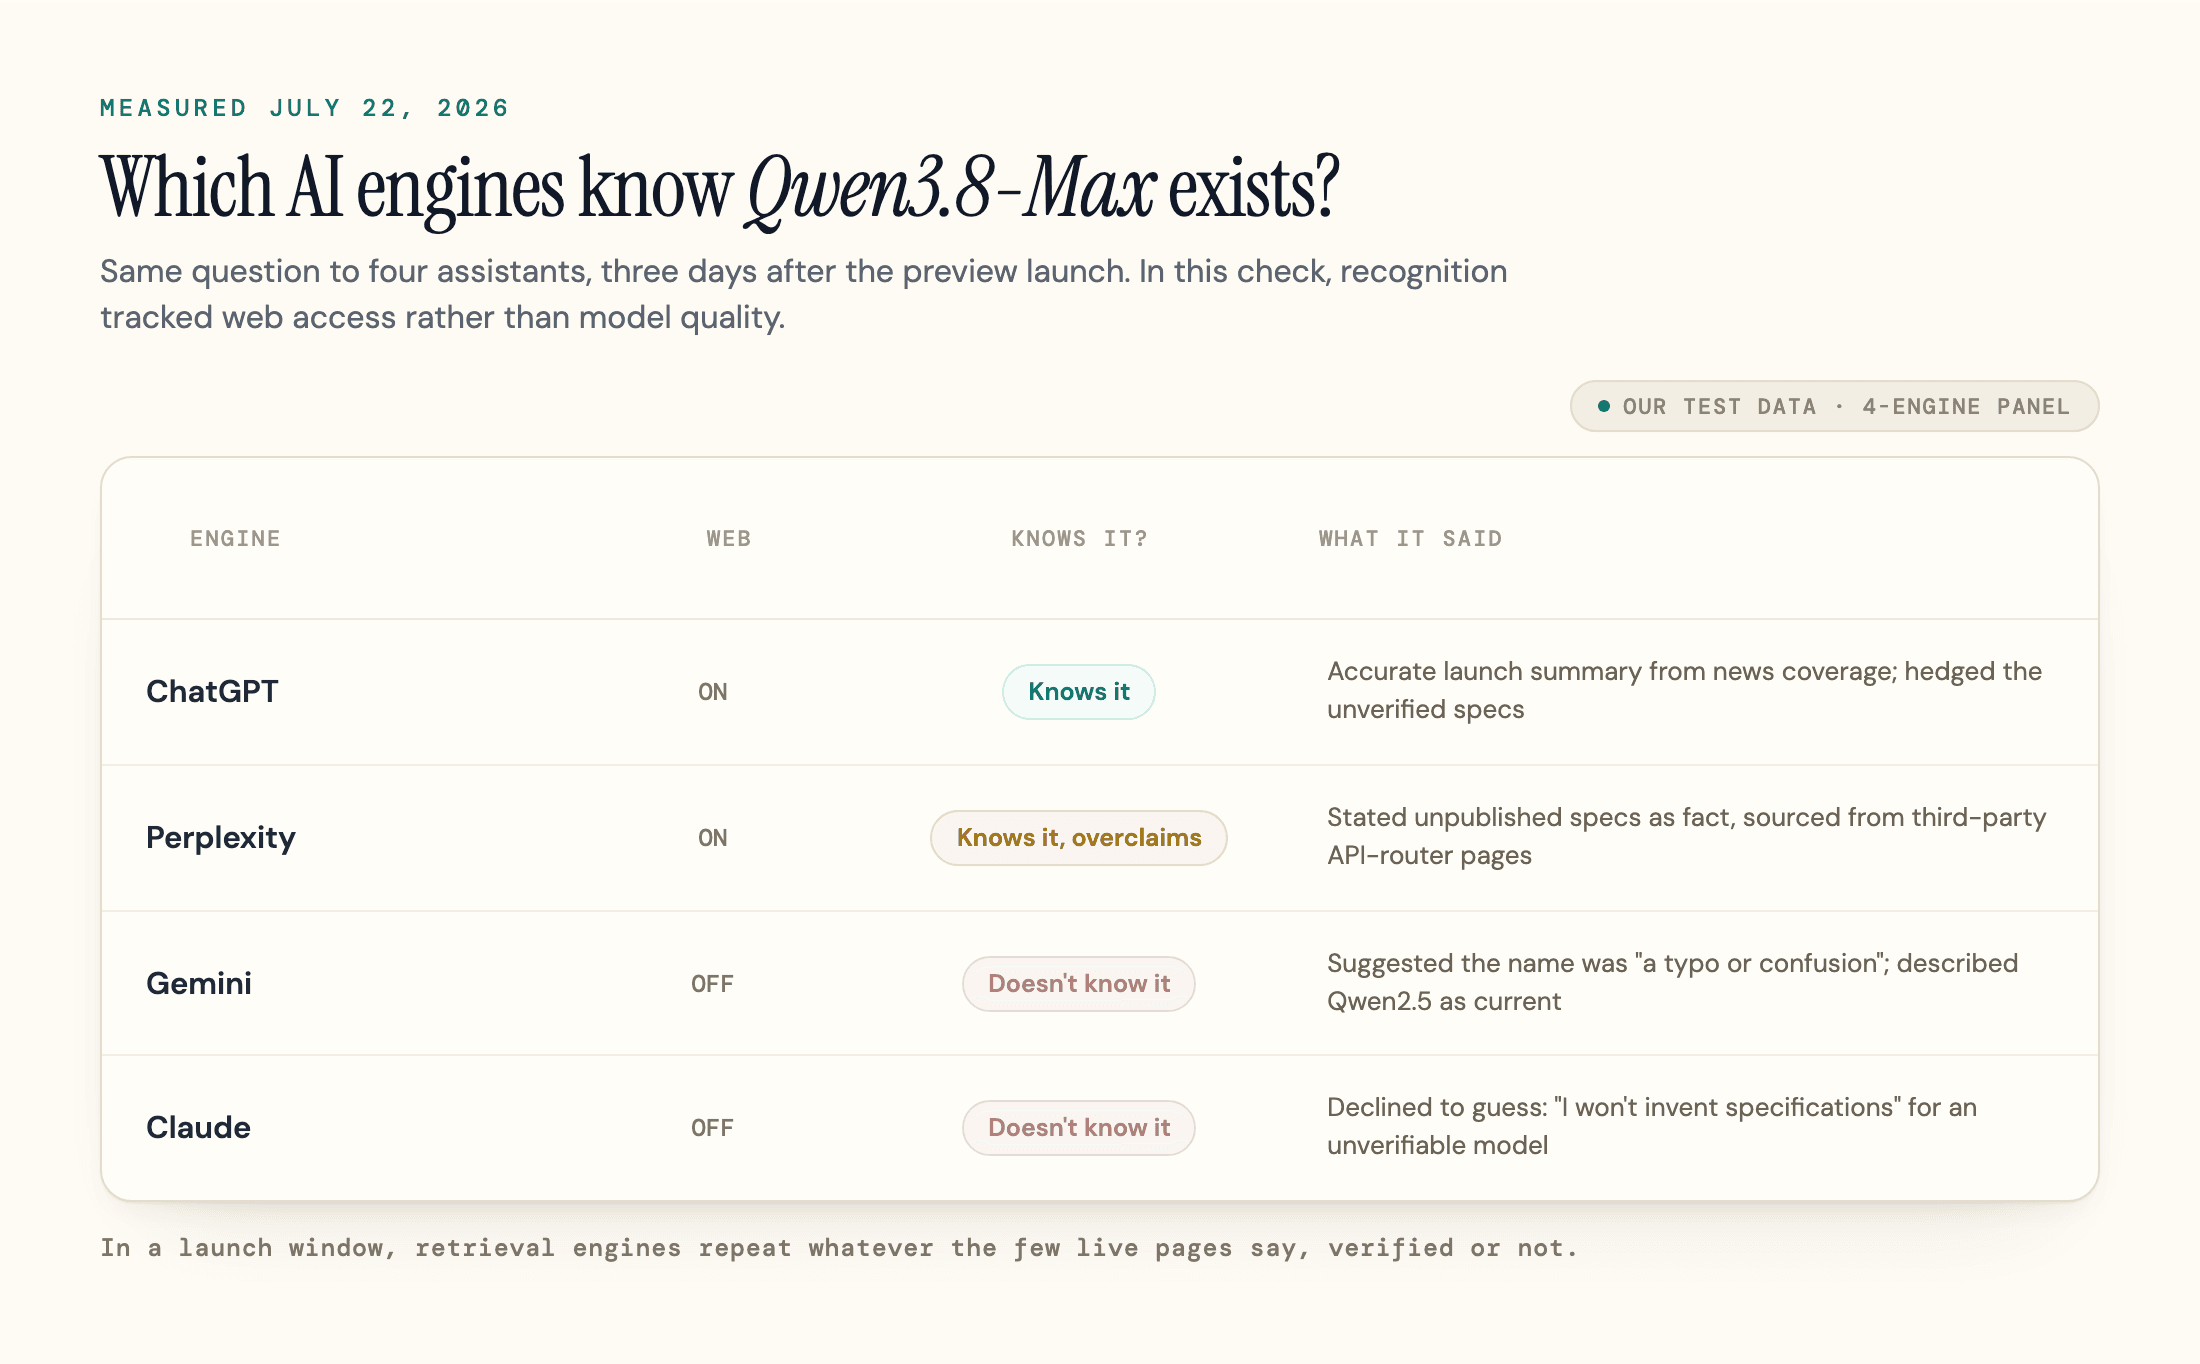Click Gemini's 'typo or confusion' description
The height and width of the screenshot is (1364, 2200).
1672,982
